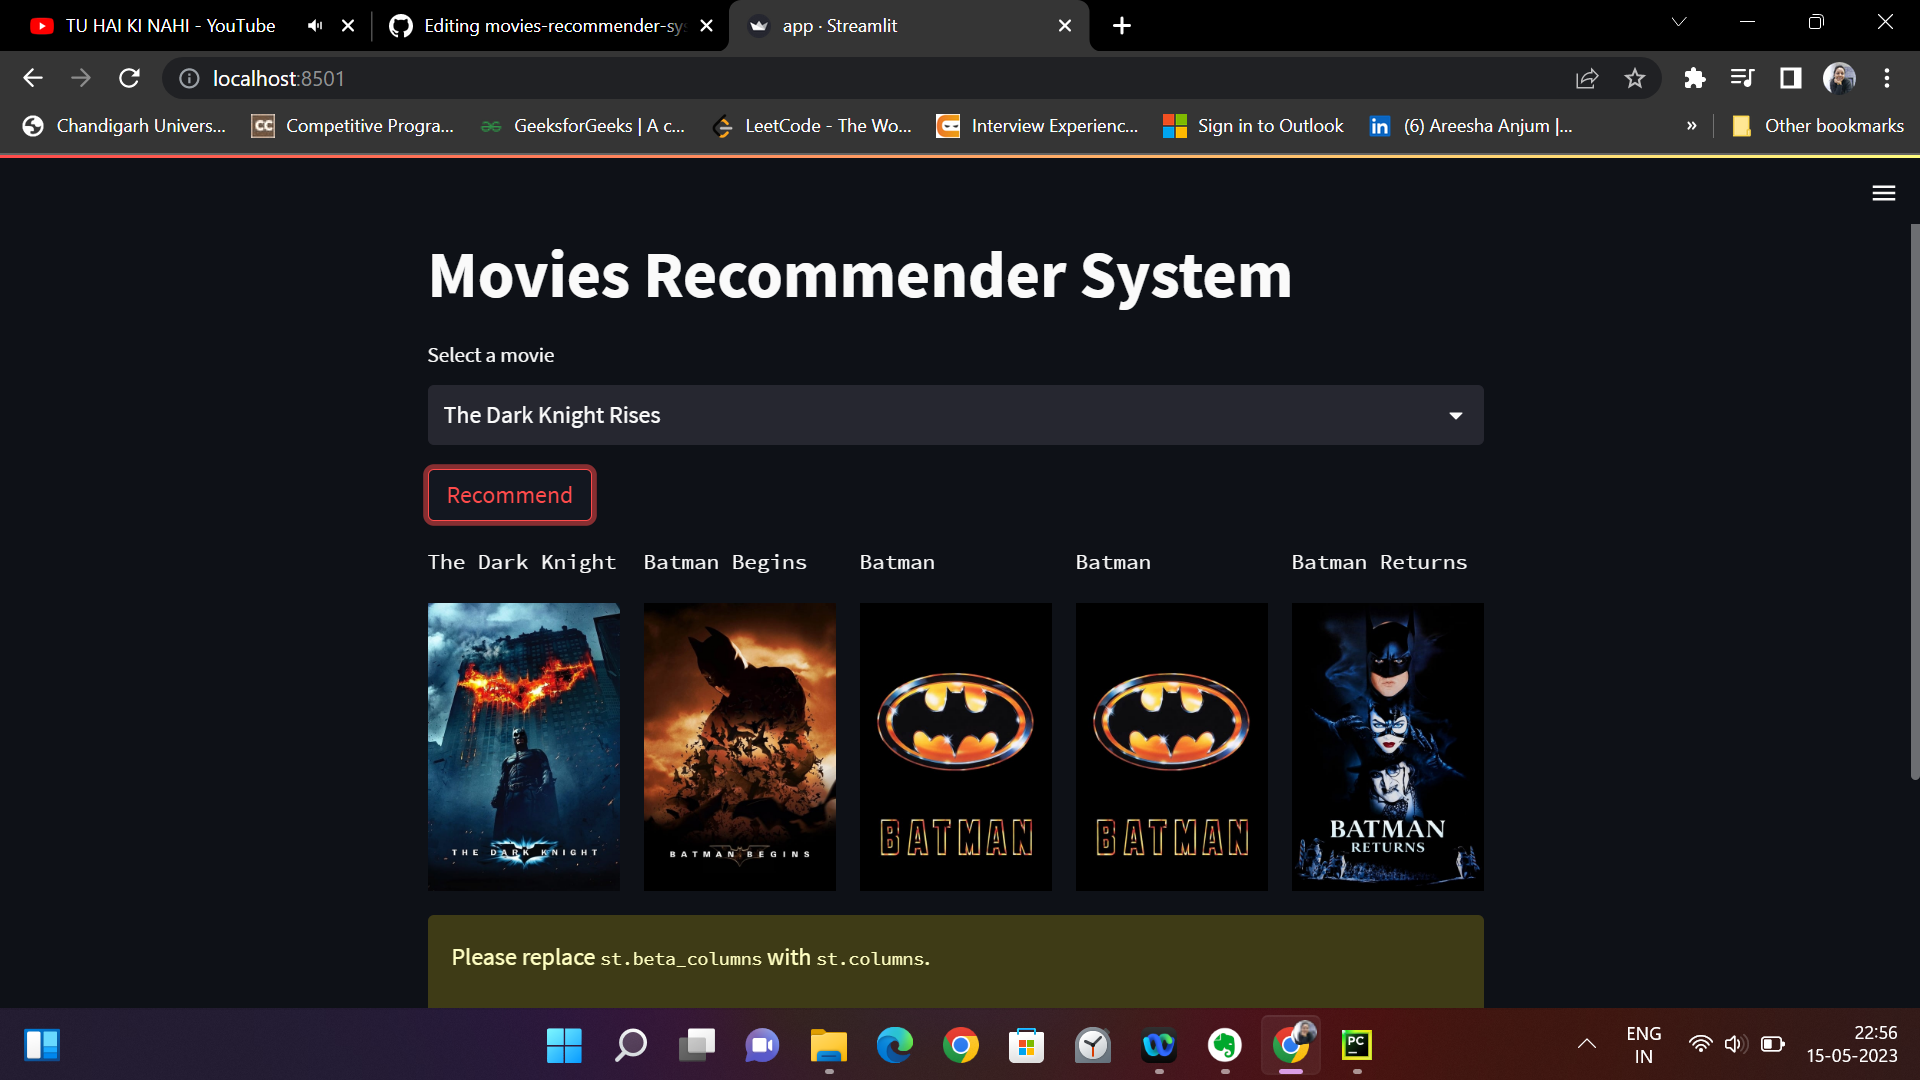Click the Recommend button
Image resolution: width=1920 pixels, height=1080 pixels.
509,494
